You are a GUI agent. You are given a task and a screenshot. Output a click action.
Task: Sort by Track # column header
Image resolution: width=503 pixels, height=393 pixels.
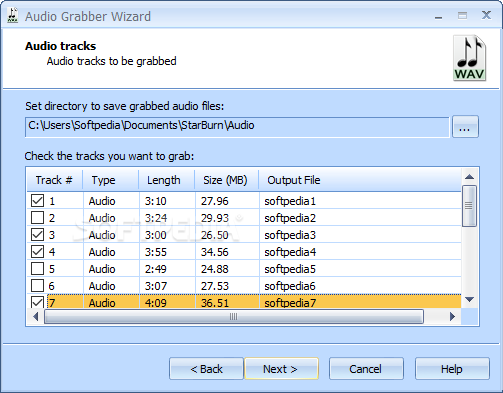55,180
